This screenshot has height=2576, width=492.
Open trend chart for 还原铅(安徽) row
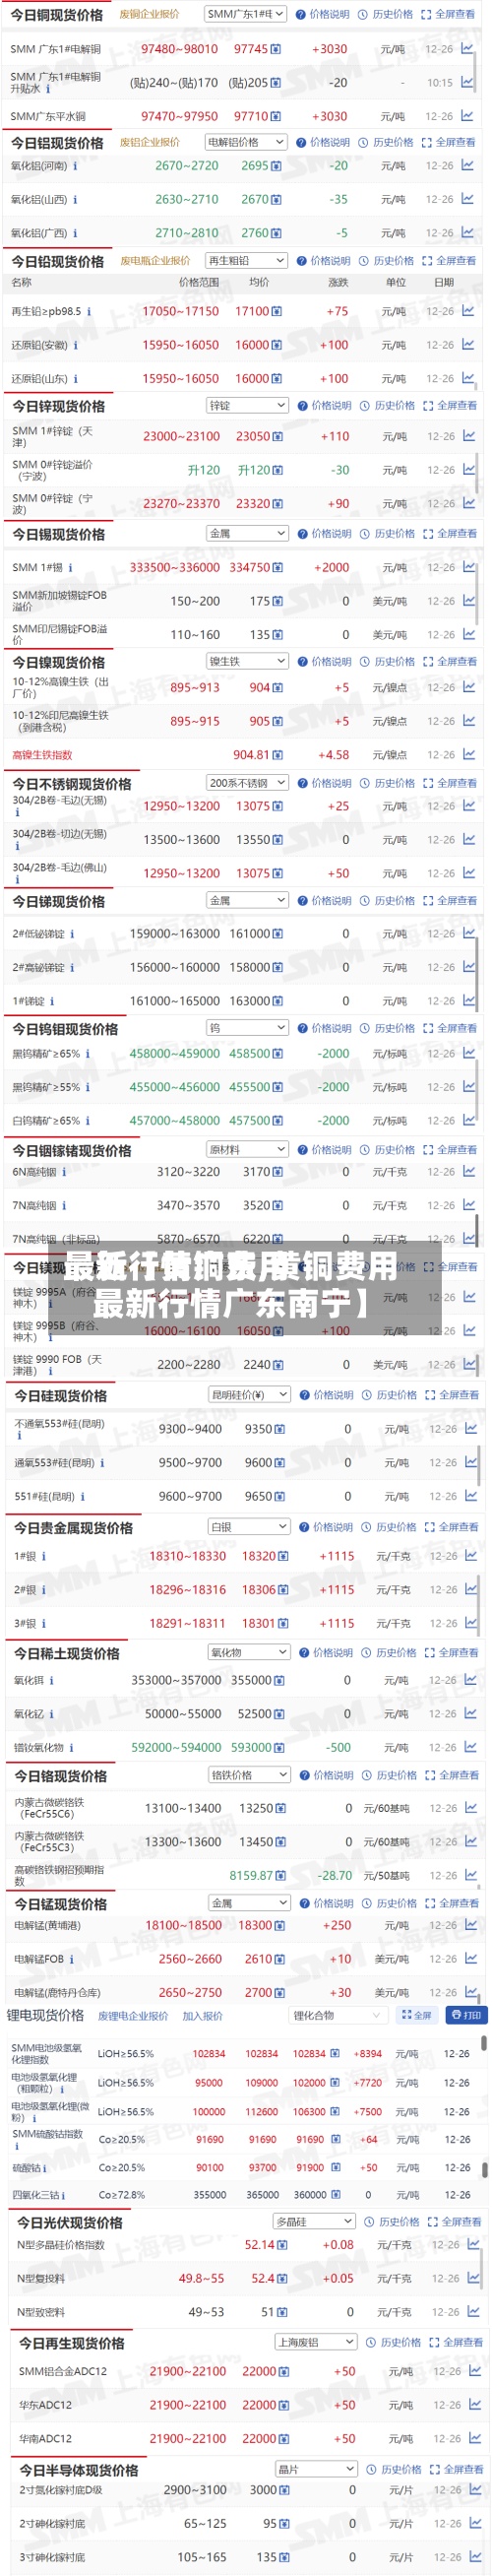pos(468,345)
